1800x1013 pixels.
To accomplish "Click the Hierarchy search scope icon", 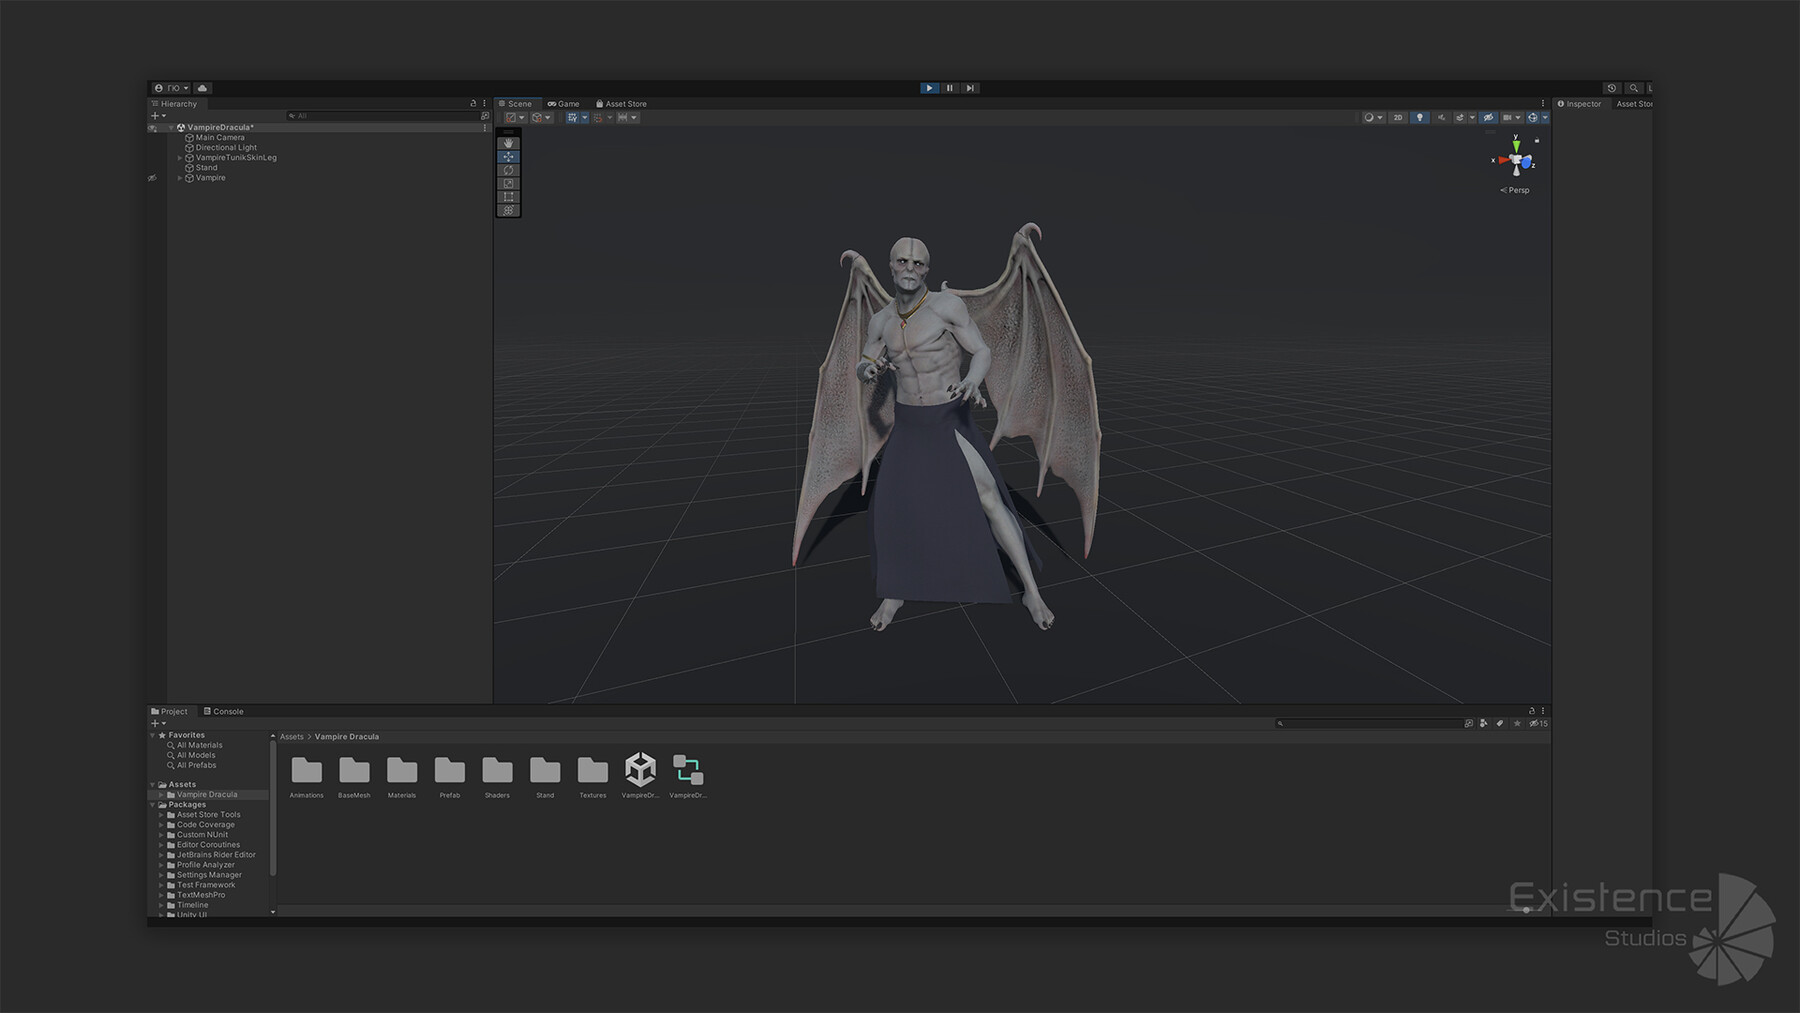I will (x=485, y=116).
